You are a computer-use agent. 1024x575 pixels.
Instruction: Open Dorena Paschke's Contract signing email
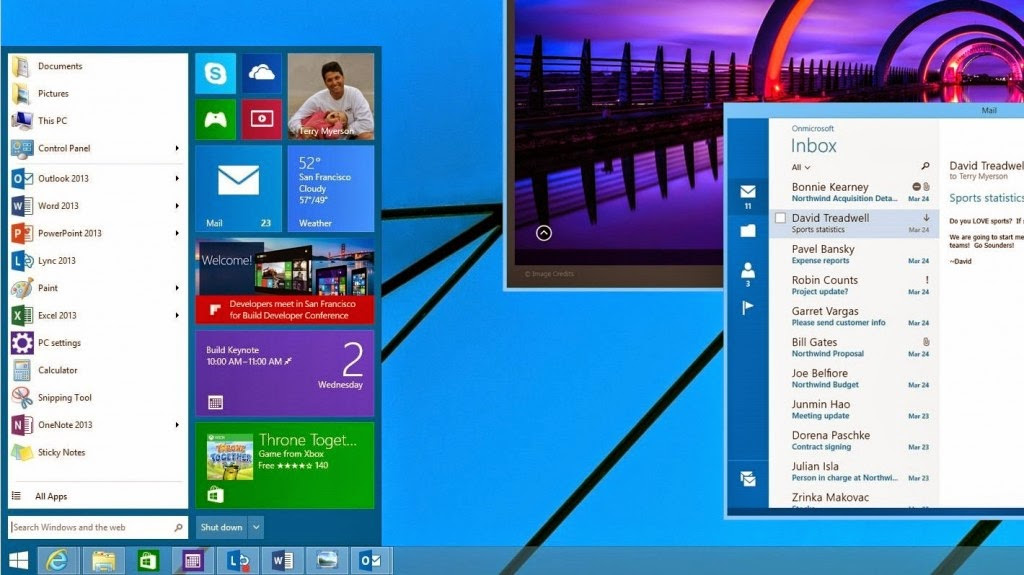pos(854,440)
